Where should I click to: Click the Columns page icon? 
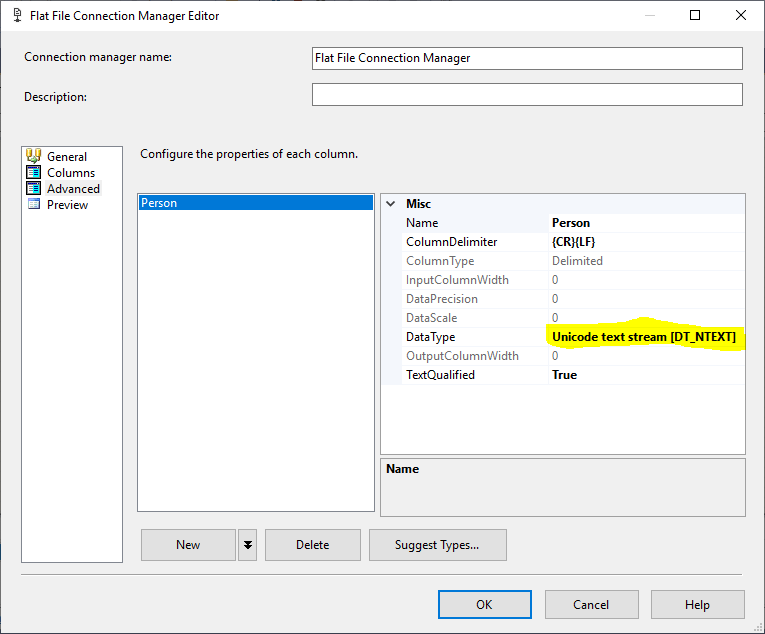(x=33, y=172)
